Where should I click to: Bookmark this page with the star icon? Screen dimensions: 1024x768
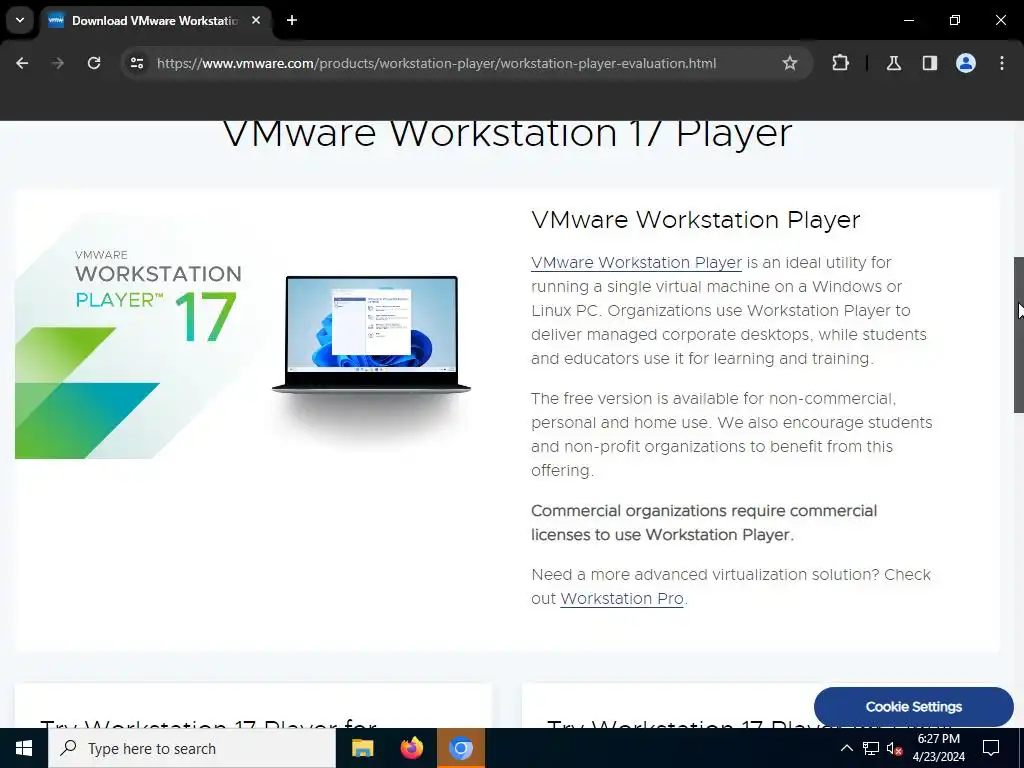pos(790,63)
